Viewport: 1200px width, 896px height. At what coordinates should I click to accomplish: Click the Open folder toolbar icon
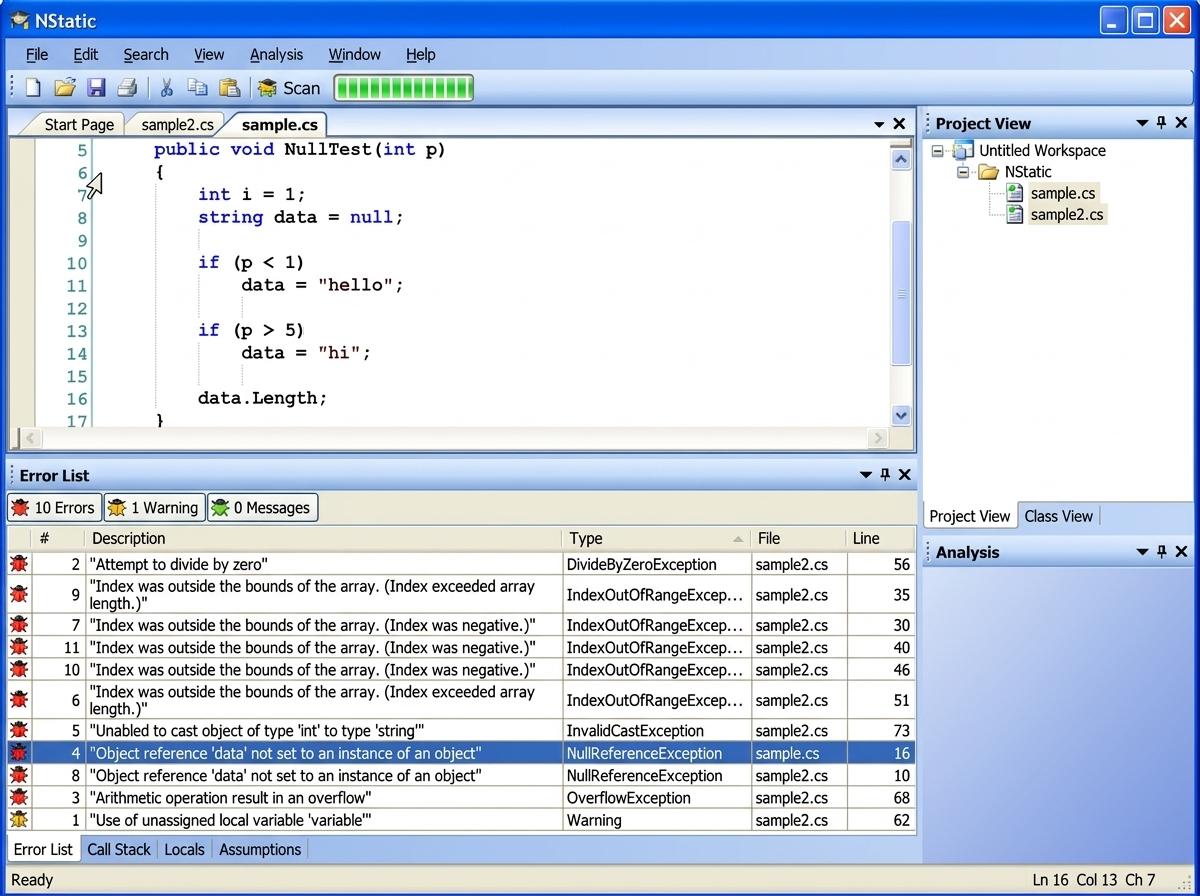(65, 88)
